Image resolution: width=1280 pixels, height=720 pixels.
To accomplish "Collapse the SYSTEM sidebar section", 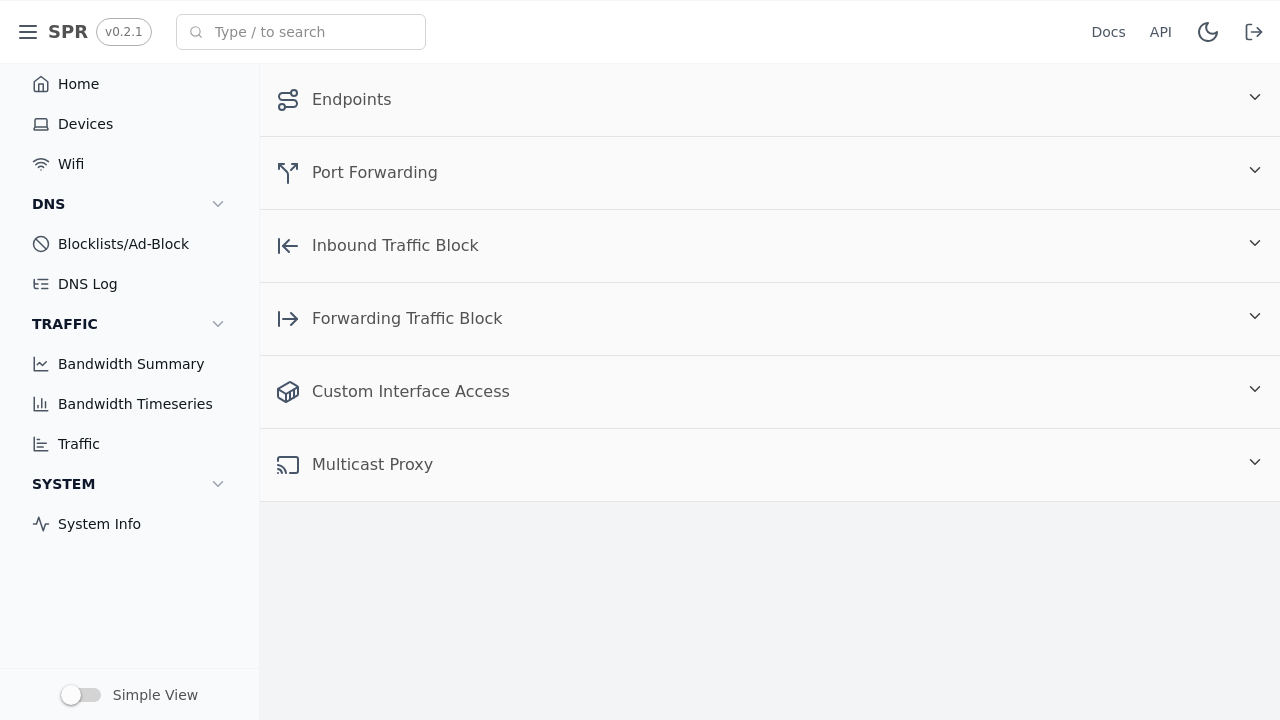I will 218,484.
